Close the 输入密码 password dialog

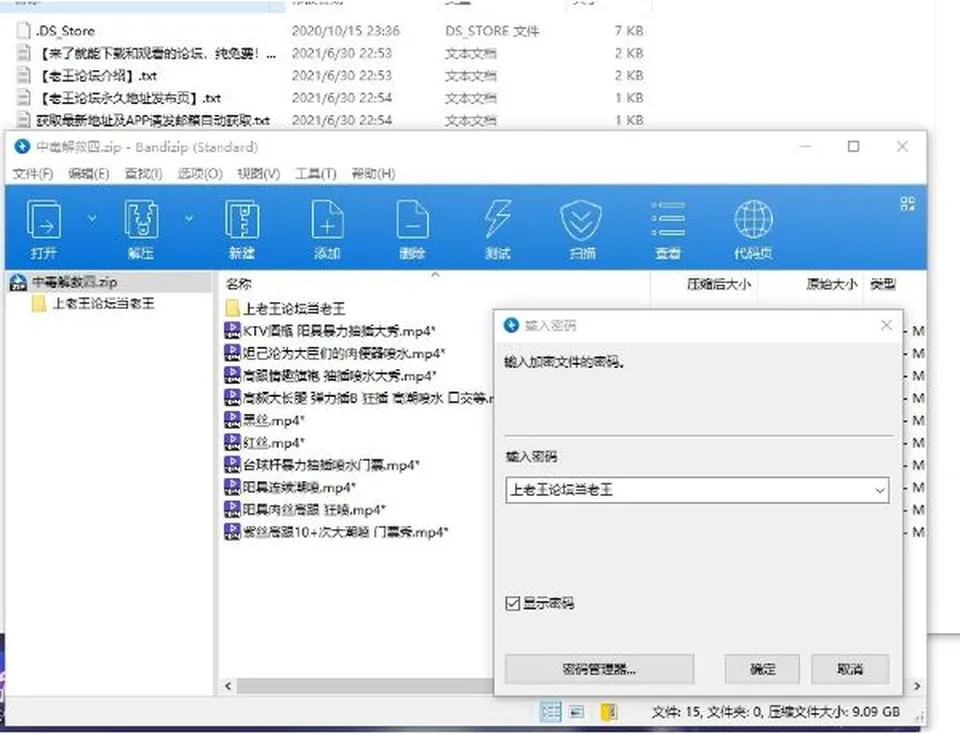point(886,325)
